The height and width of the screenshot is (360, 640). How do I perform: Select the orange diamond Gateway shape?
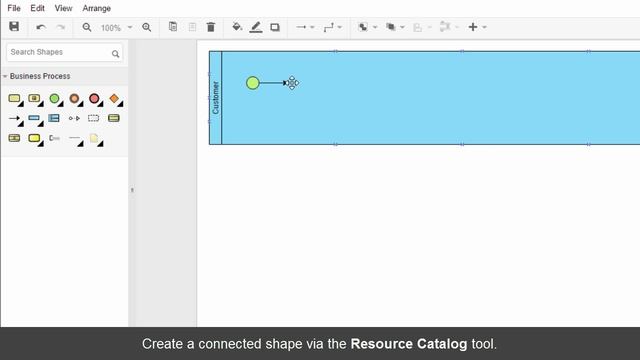click(115, 99)
